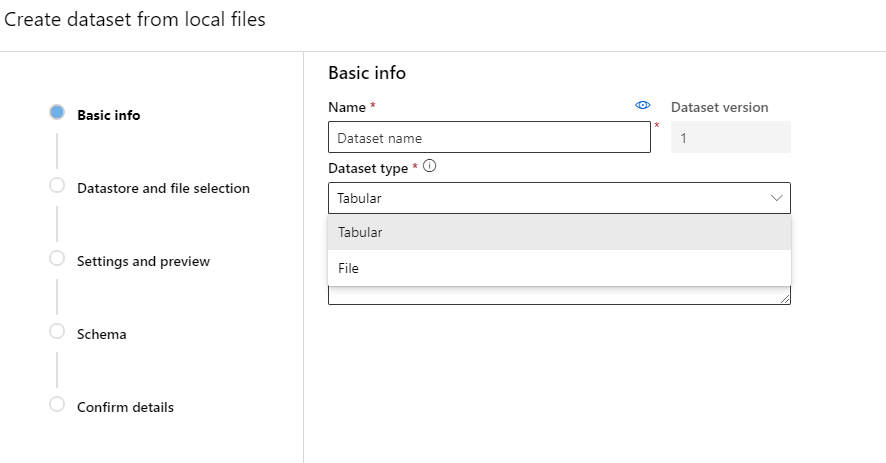
Task: Click the Name field label
Action: click(347, 107)
